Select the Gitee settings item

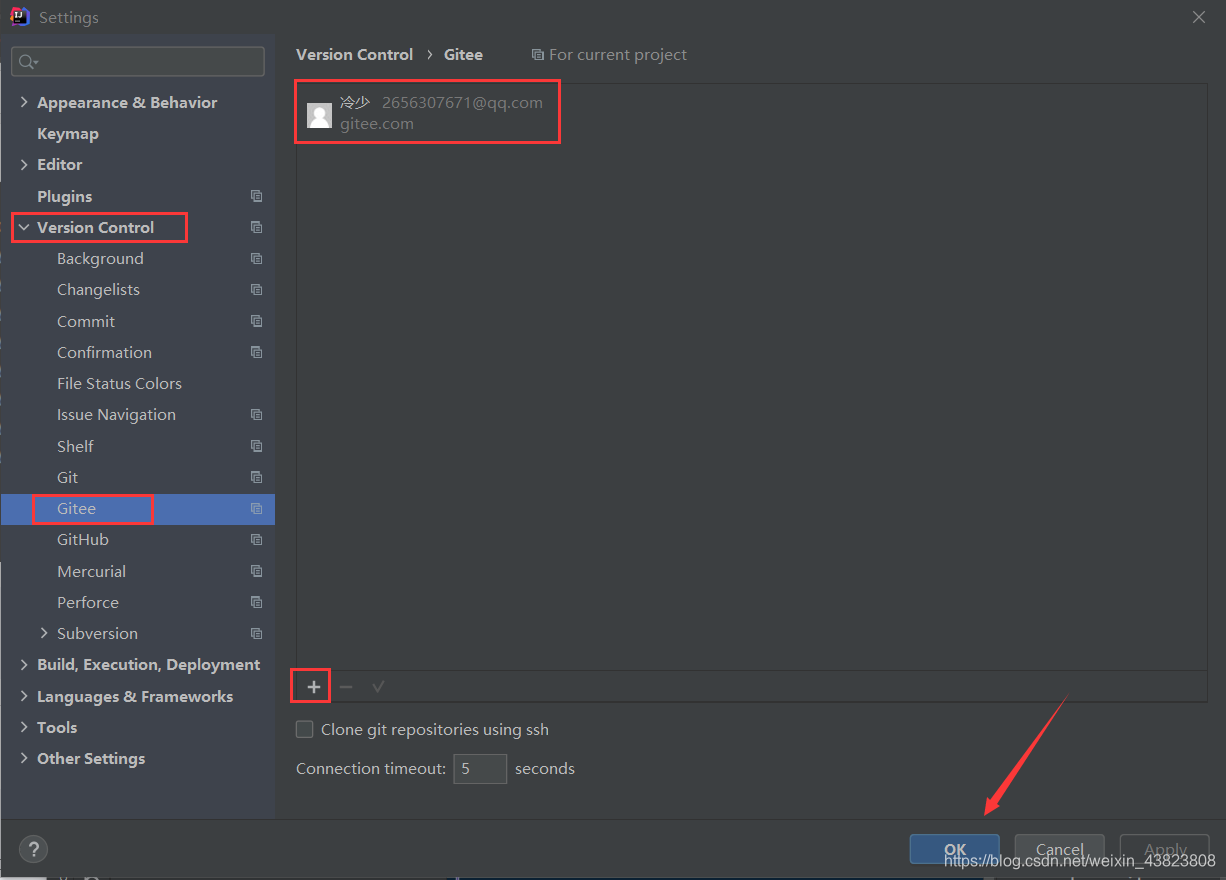coord(138,508)
